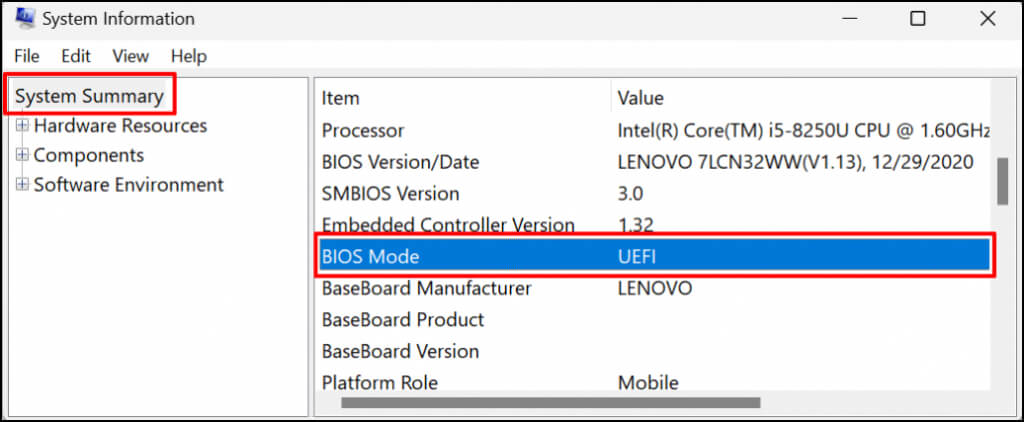Expand the Software Environment node
This screenshot has width=1024, height=422.
(x=22, y=185)
